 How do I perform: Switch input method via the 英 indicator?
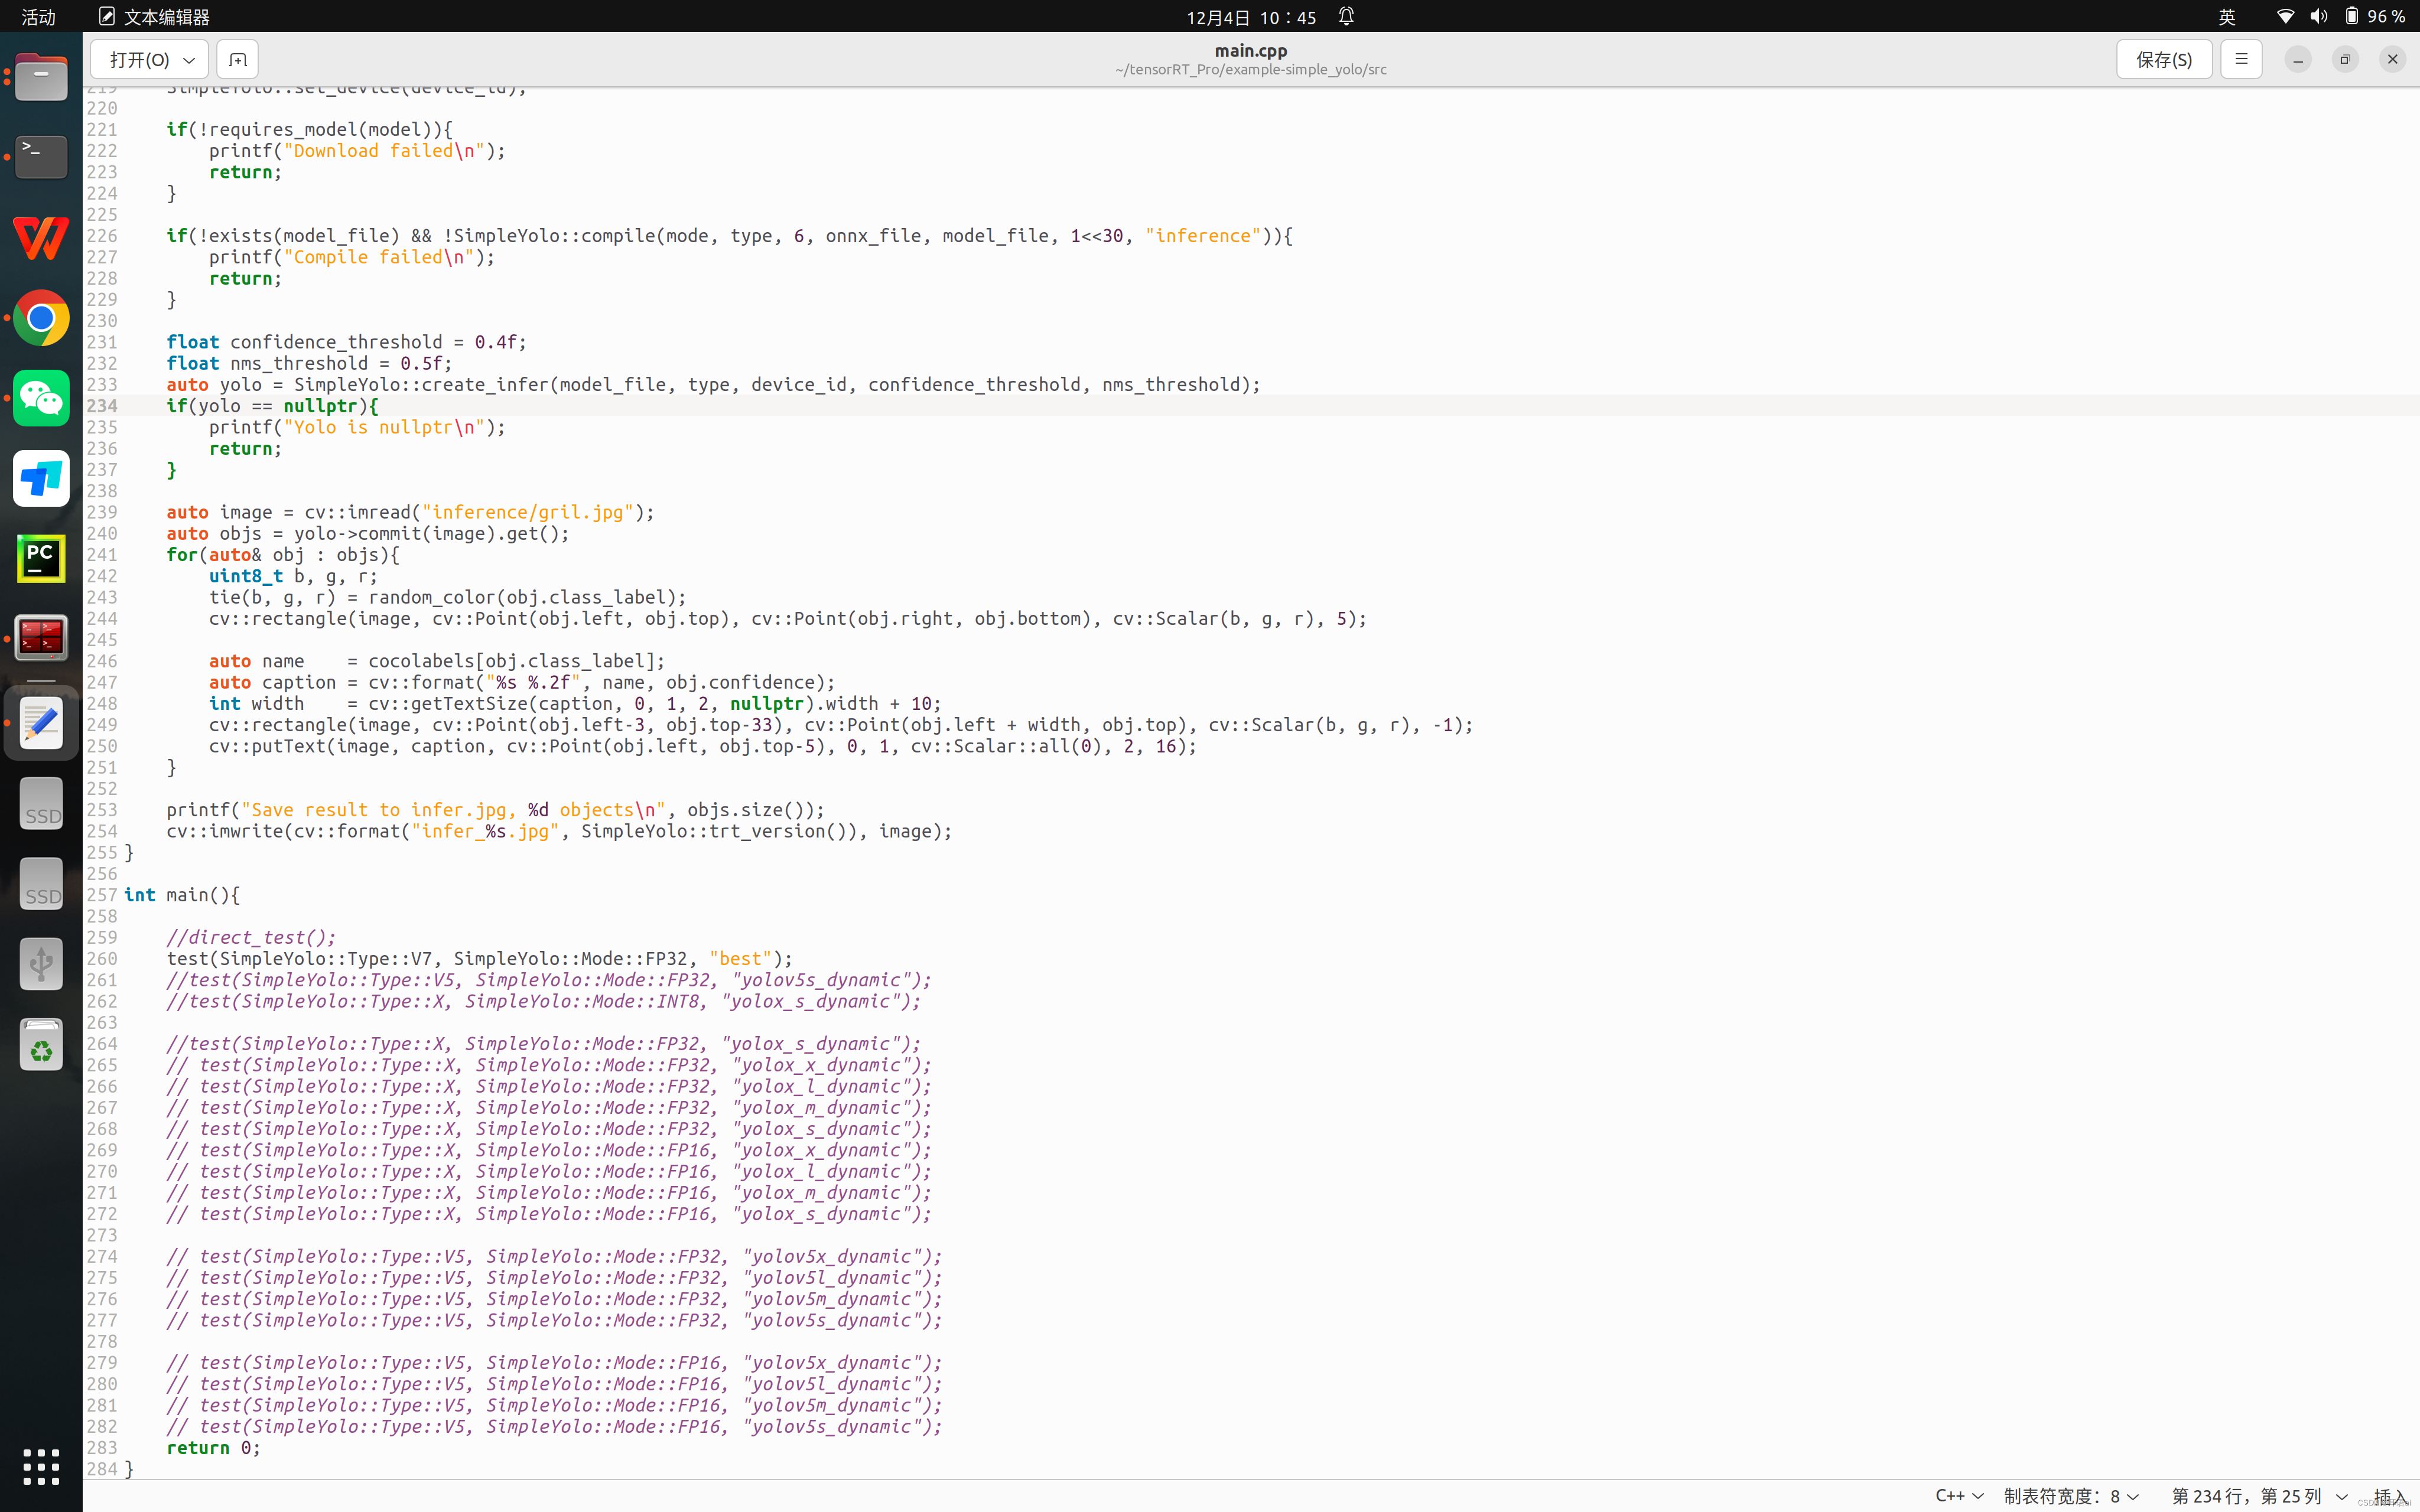click(x=2227, y=16)
